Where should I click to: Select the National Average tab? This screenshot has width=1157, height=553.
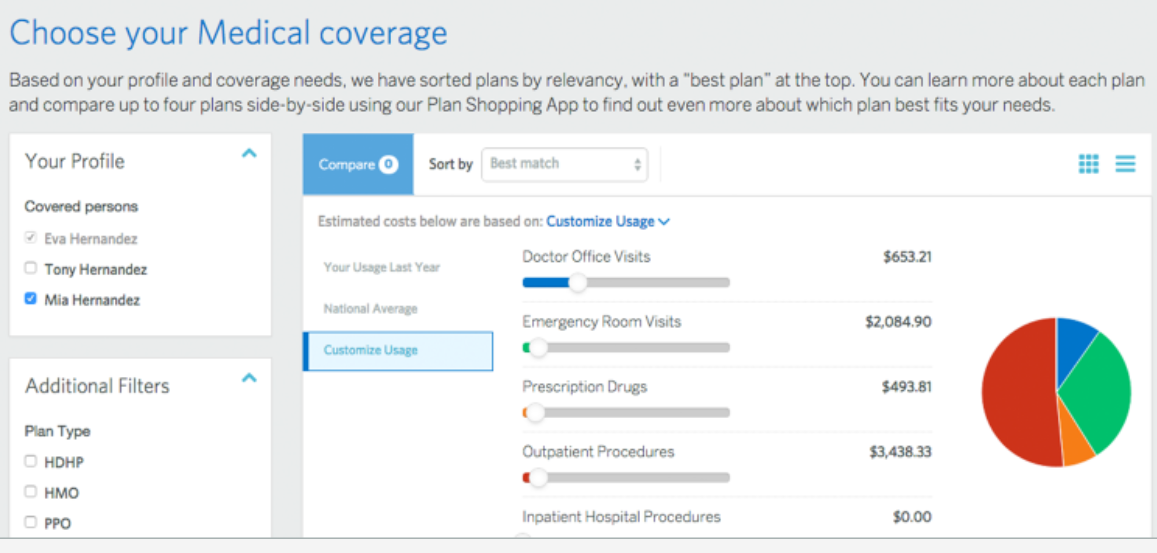pos(371,309)
